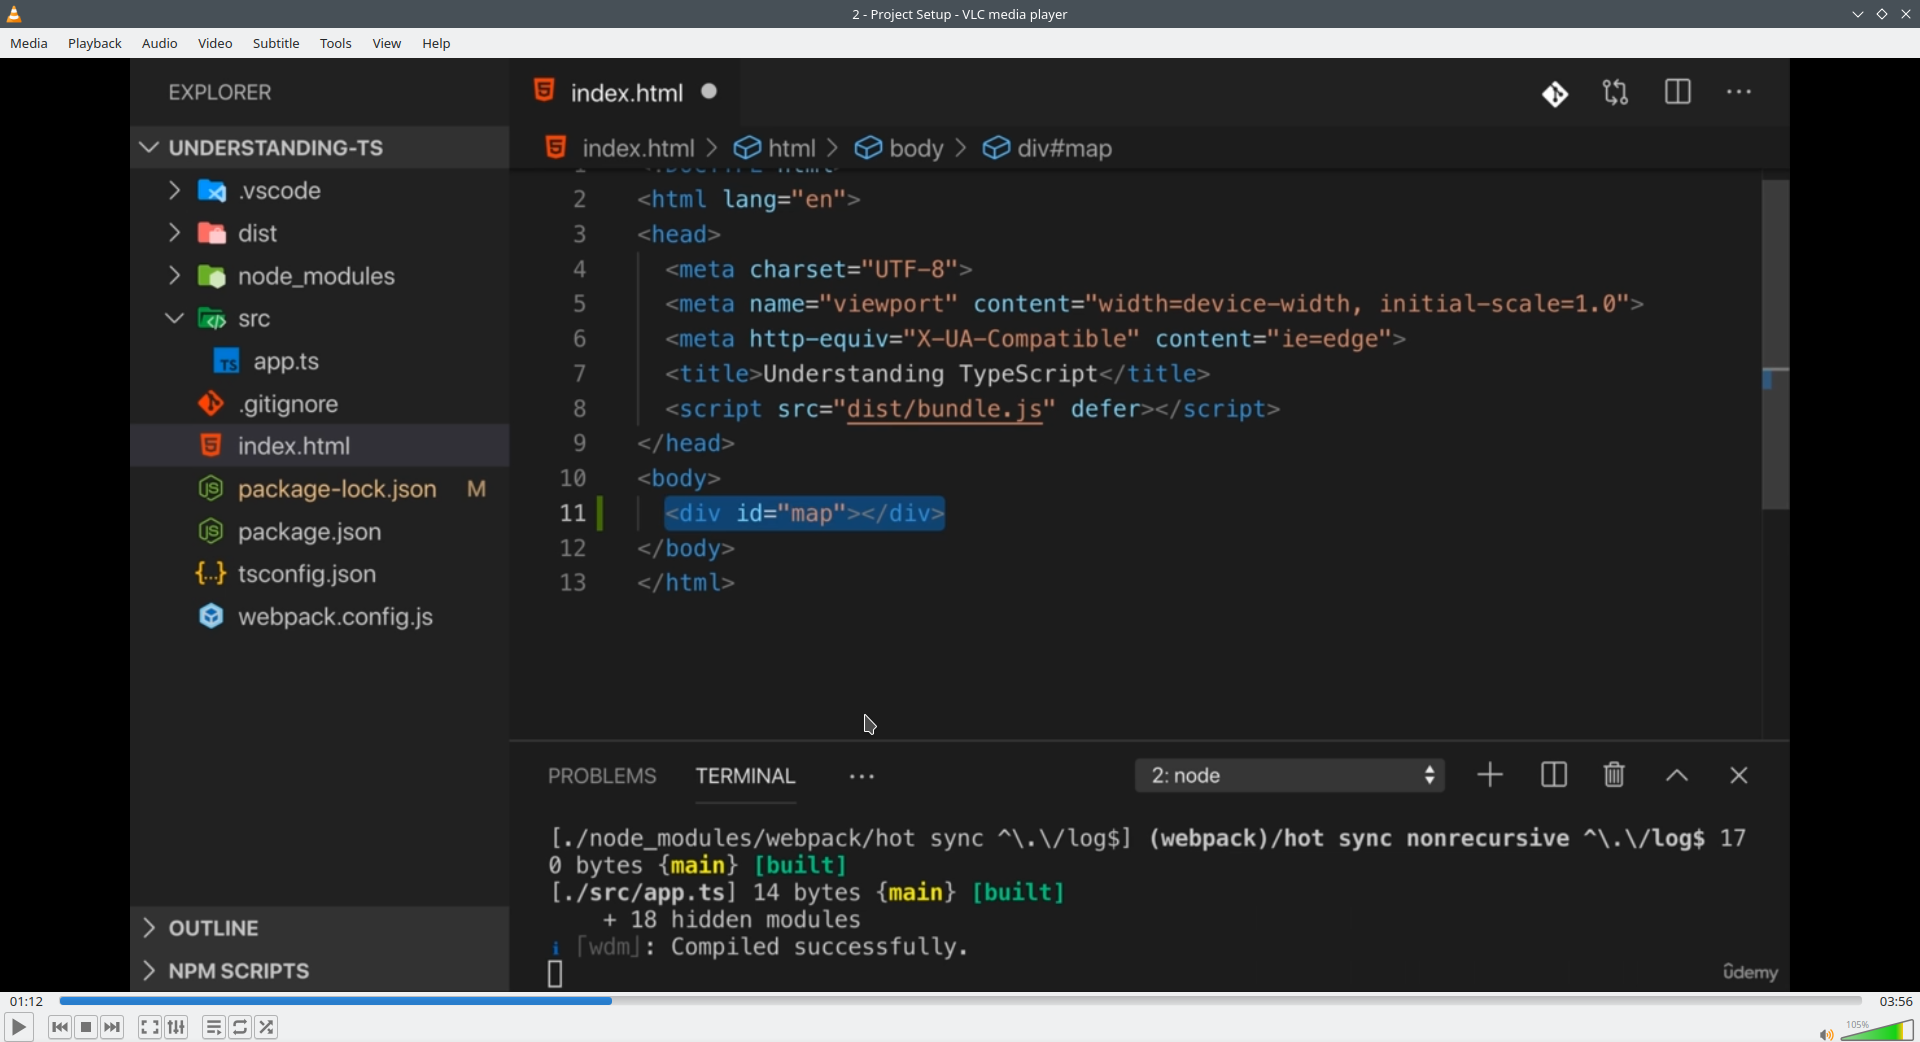Click the git source control diamond icon

click(x=1555, y=93)
